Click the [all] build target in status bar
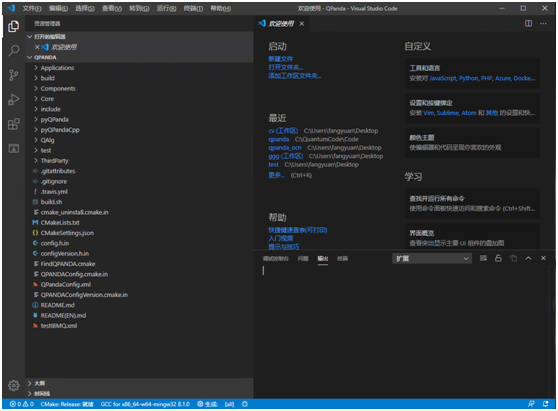Image resolution: width=558 pixels, height=411 pixels. pyautogui.click(x=230, y=404)
